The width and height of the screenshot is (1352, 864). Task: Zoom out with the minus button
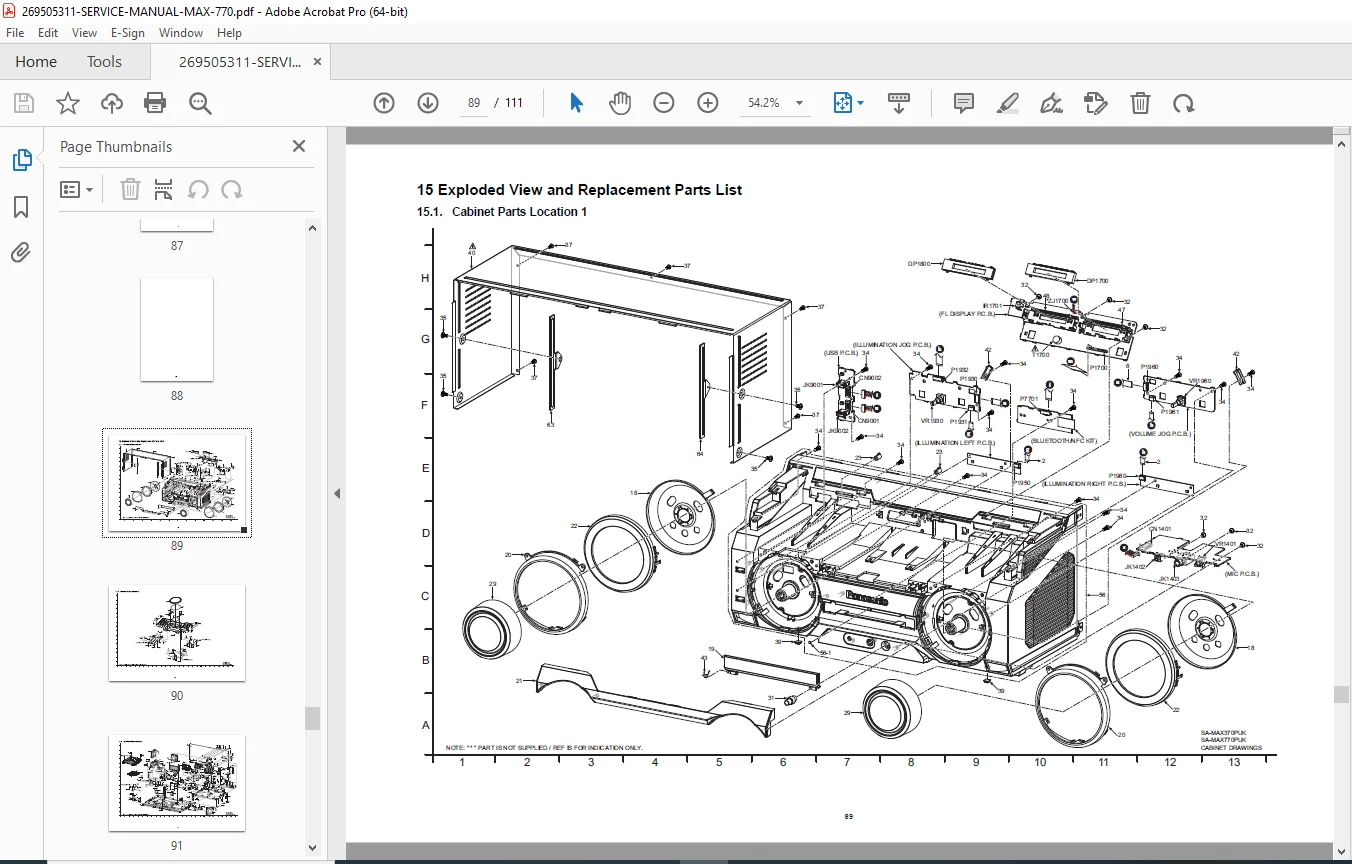click(664, 103)
